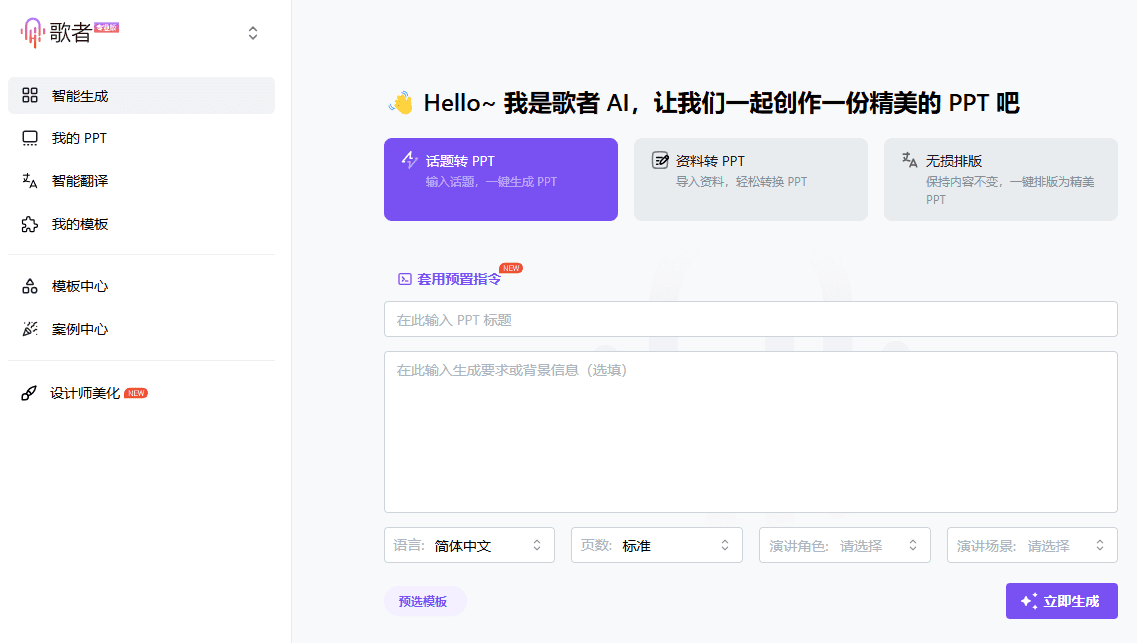The height and width of the screenshot is (643, 1137).
Task: Click the 模板中心 shapes icon
Action: 30,286
